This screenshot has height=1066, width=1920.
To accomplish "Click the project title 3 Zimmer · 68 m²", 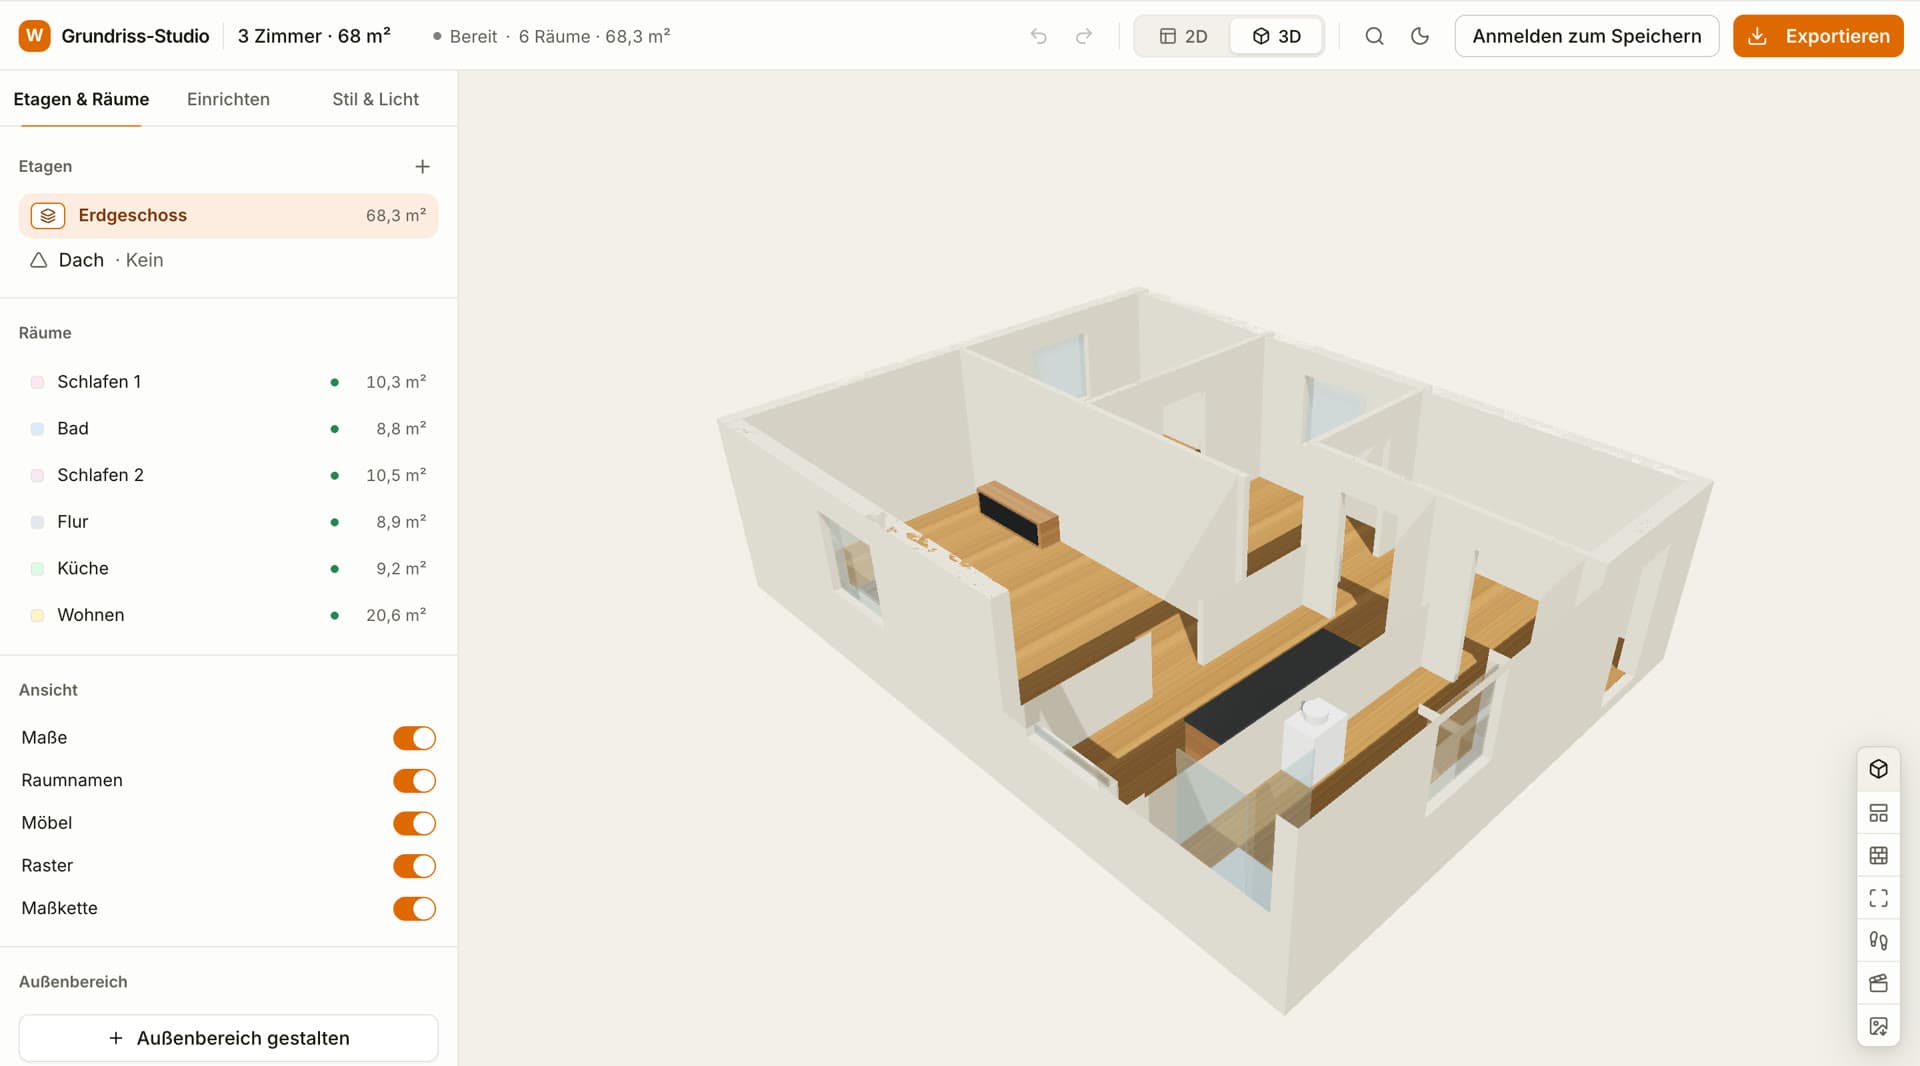I will [x=314, y=36].
